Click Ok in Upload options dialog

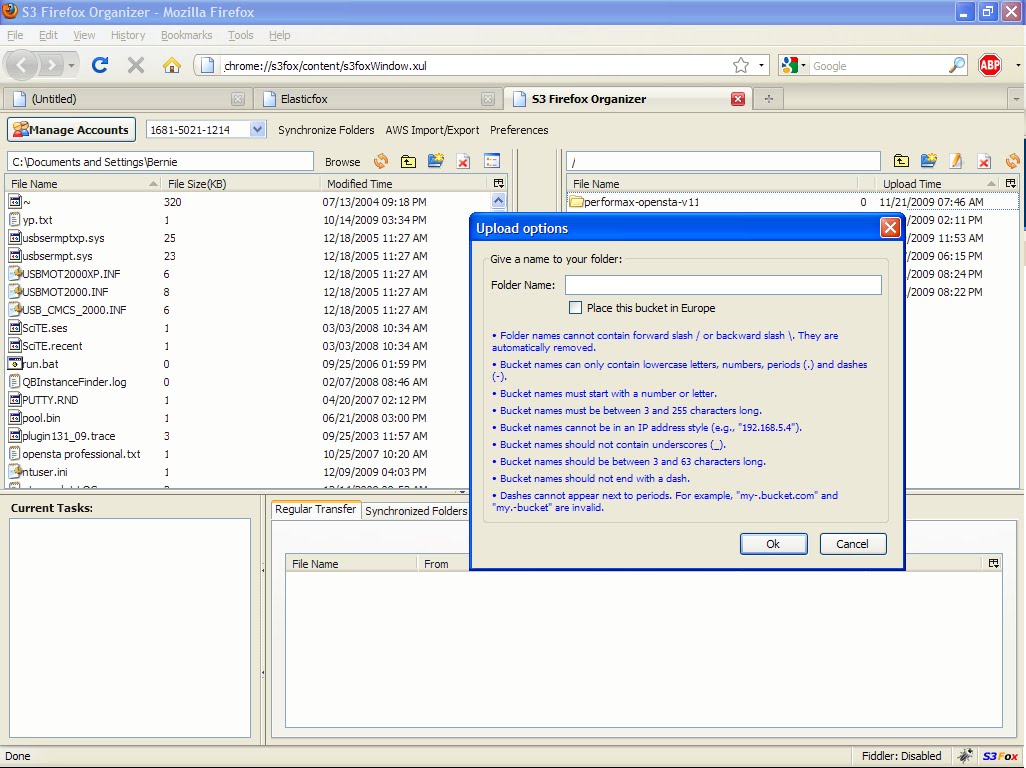(x=773, y=544)
